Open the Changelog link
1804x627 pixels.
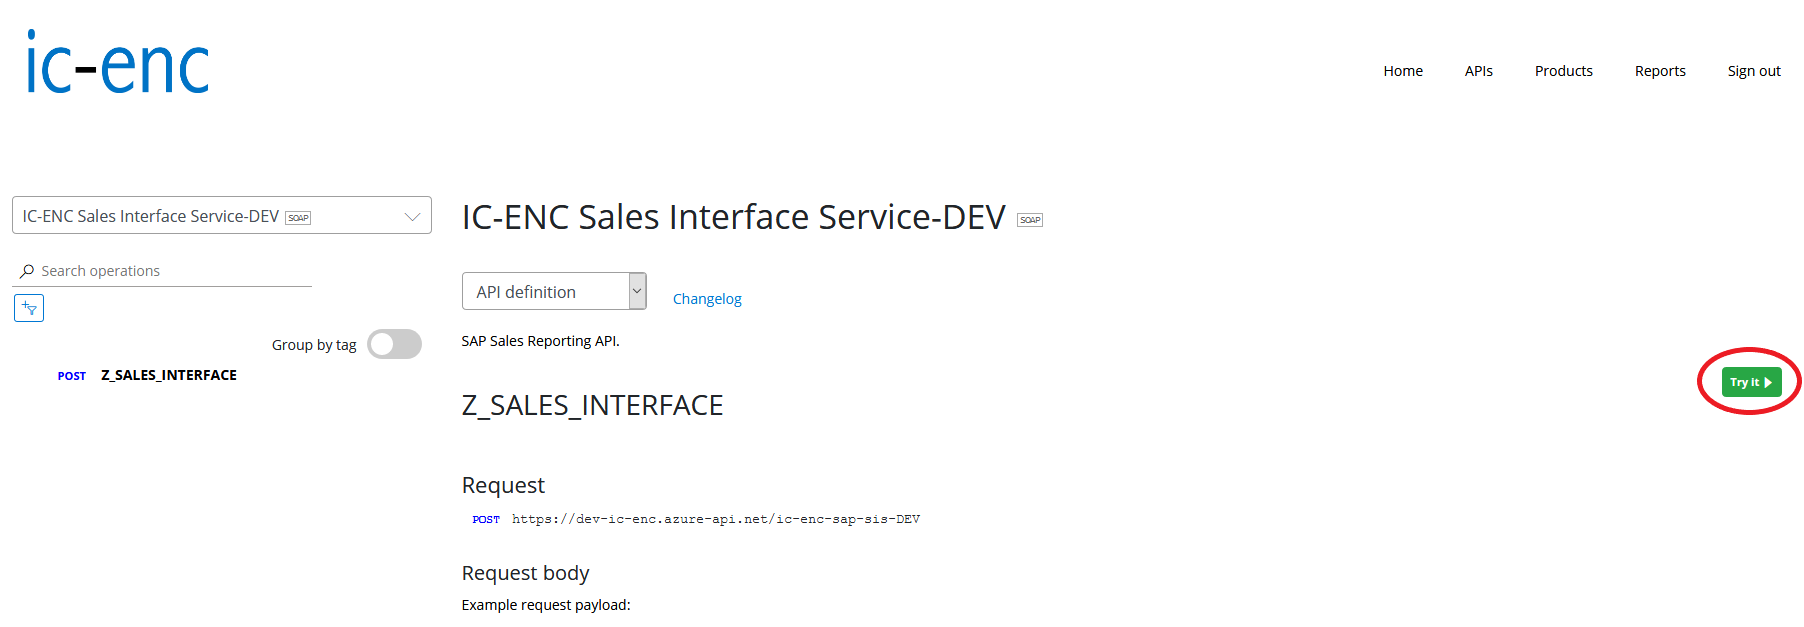click(707, 299)
